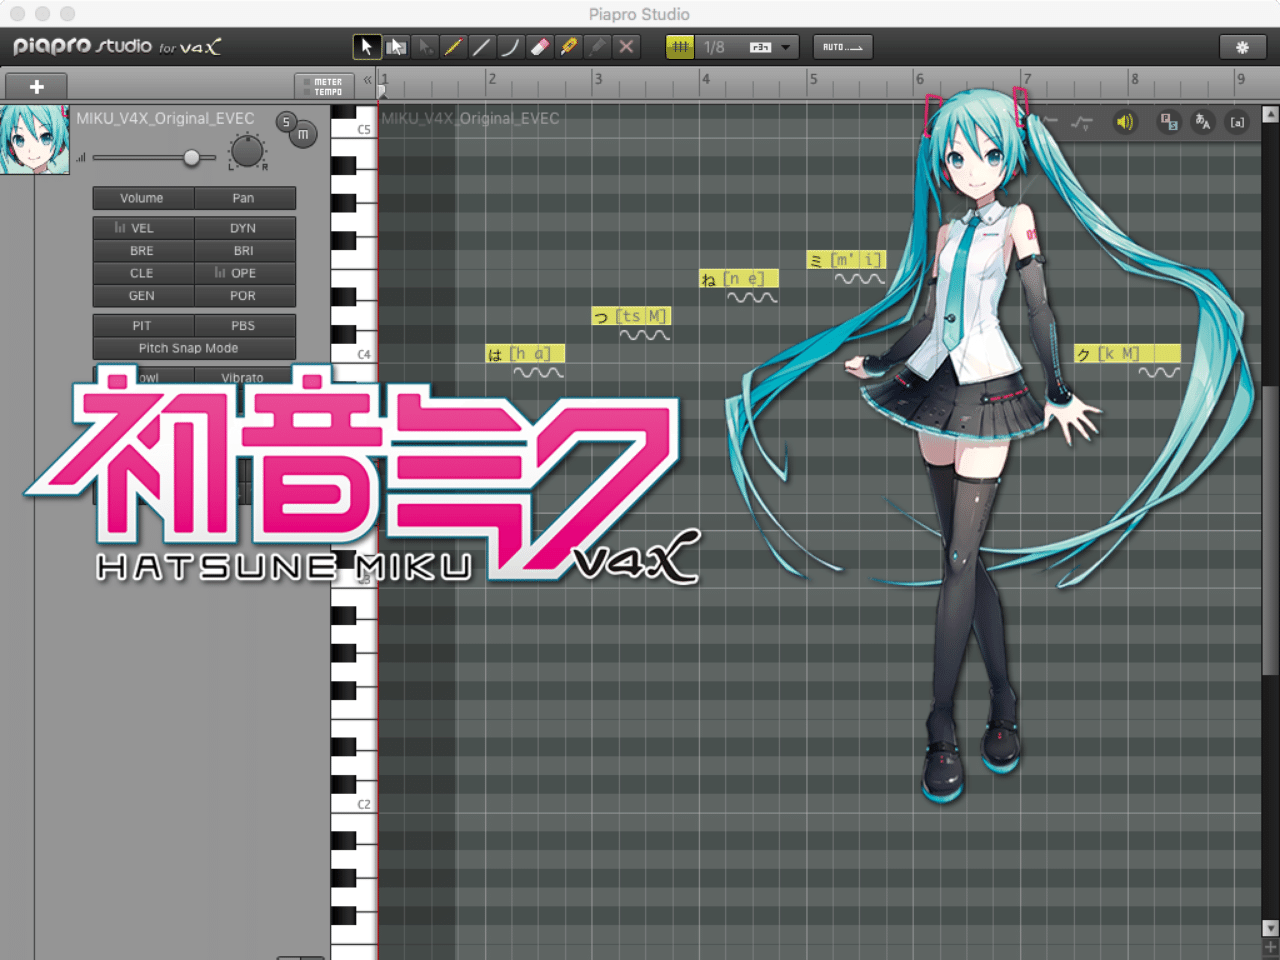
Task: Mute the MIKU track with M button
Action: pos(303,135)
